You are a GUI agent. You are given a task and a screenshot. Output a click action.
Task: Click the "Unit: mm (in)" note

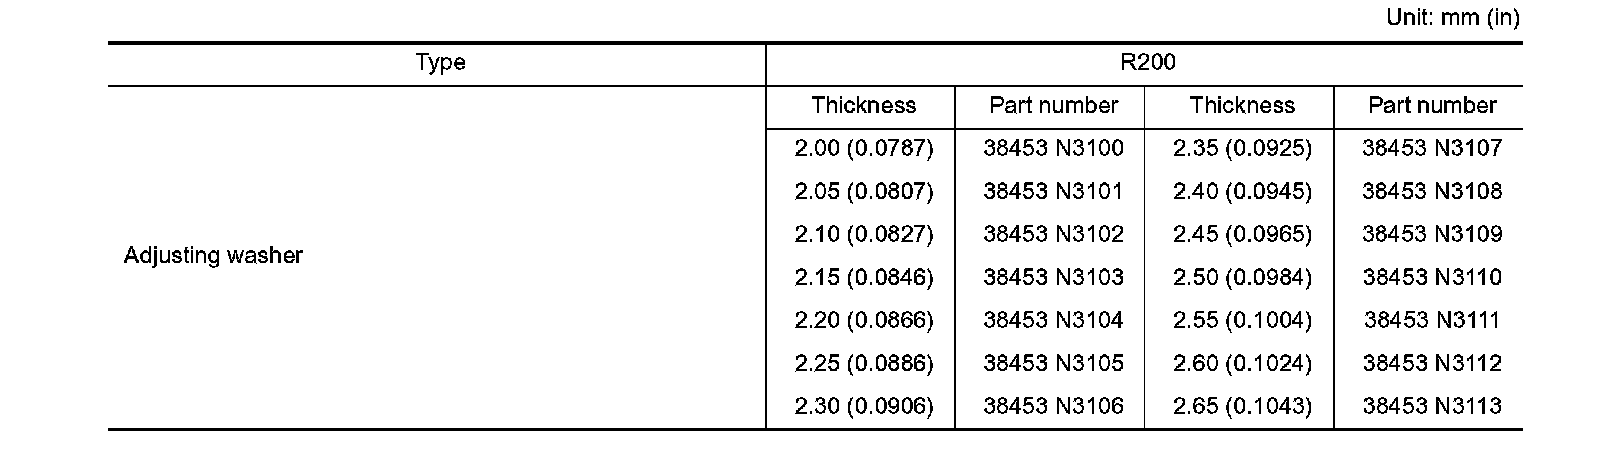point(1453,19)
